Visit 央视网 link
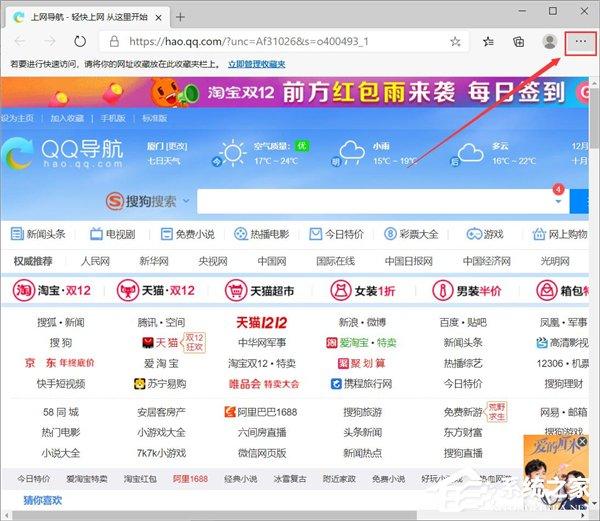 click(213, 261)
